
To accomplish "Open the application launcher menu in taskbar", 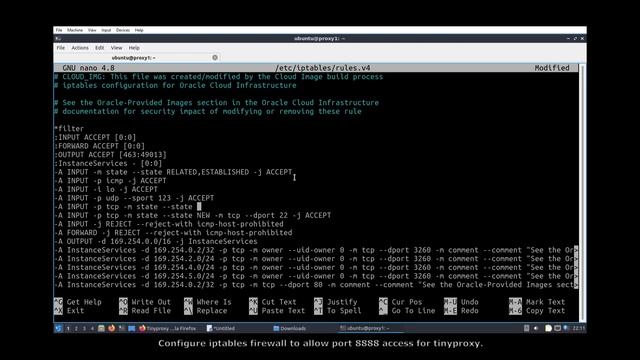I will tap(58, 328).
